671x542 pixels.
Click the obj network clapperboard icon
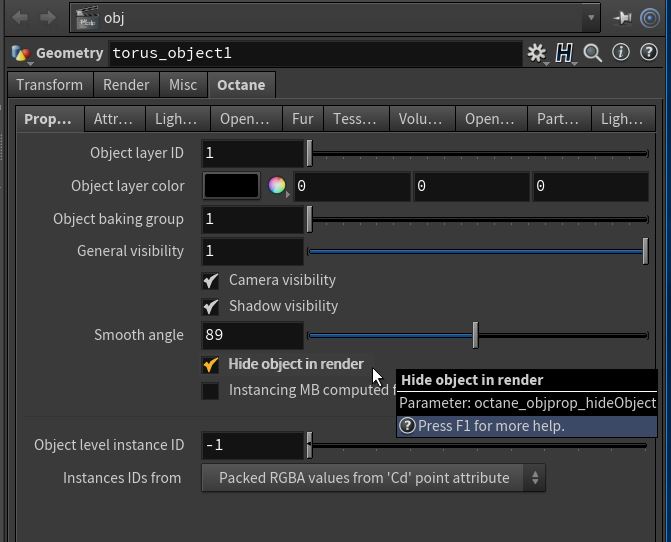87,18
